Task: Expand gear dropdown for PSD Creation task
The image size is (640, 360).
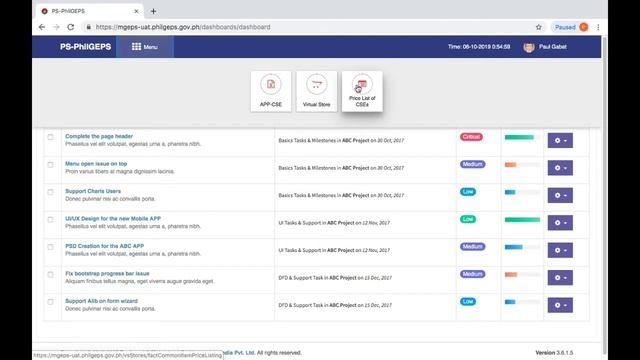Action: click(x=560, y=250)
